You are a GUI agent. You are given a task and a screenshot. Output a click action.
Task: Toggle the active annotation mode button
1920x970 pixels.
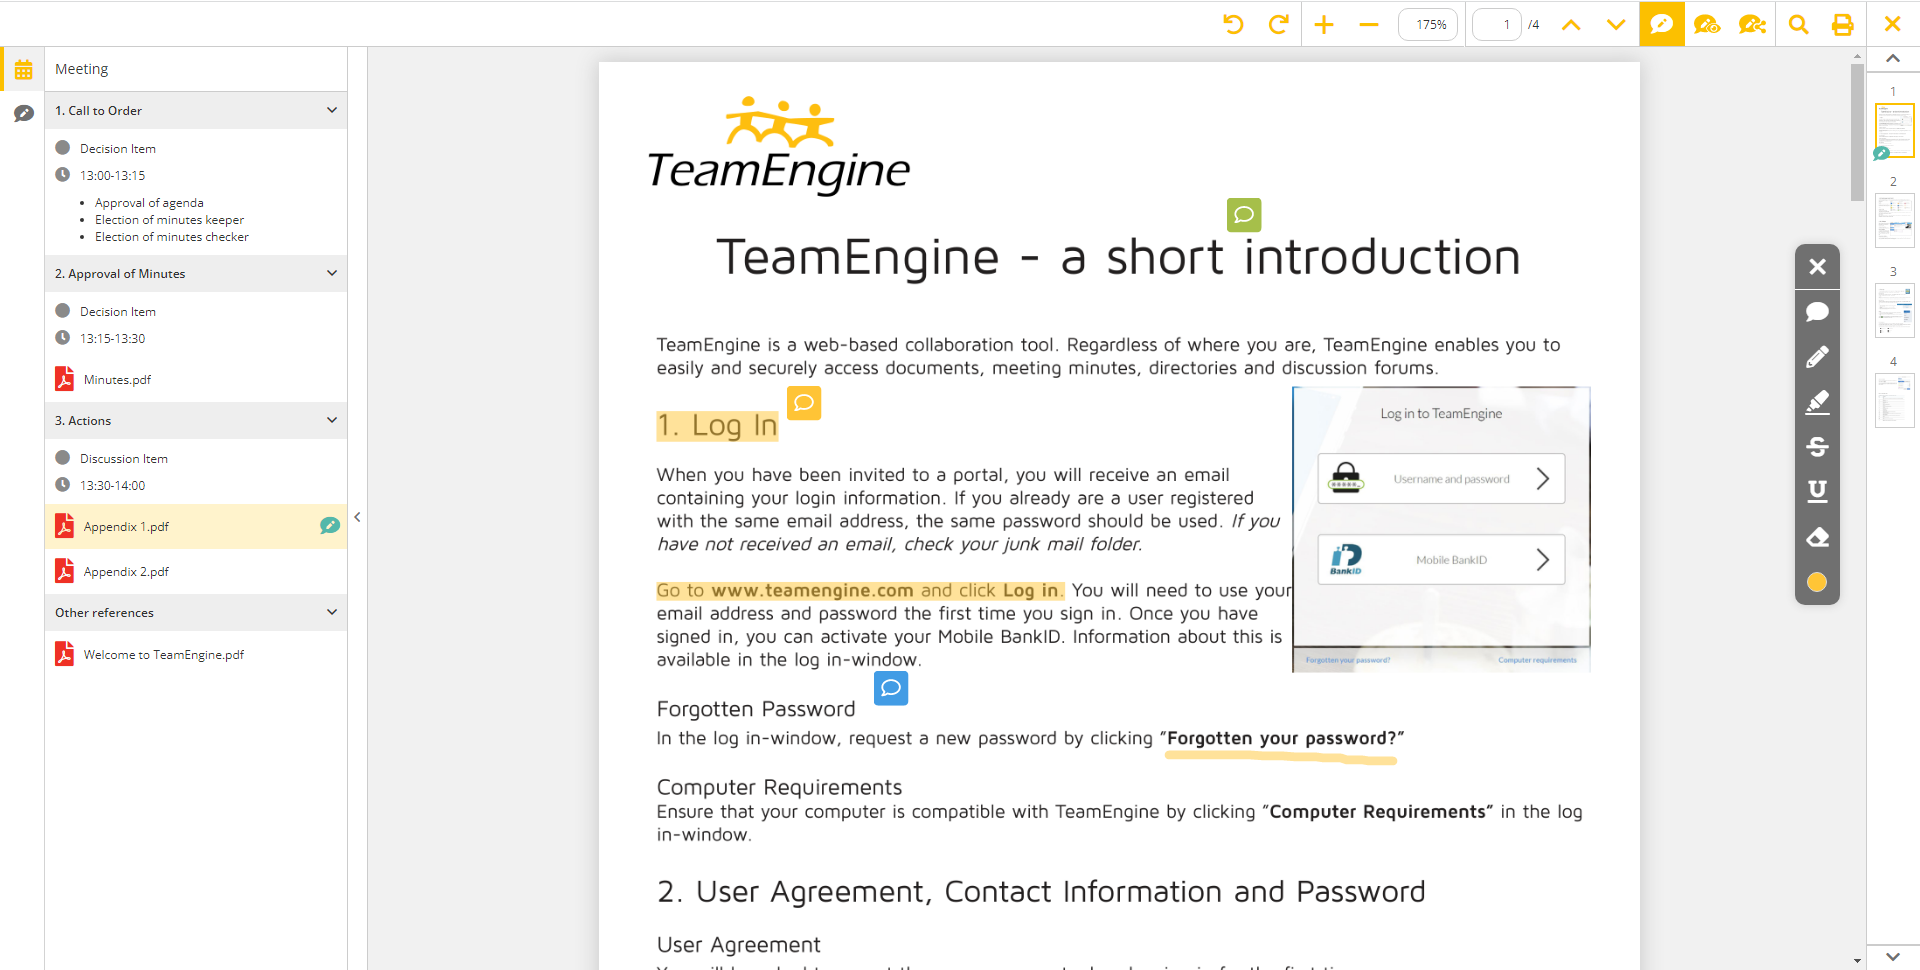click(1662, 23)
